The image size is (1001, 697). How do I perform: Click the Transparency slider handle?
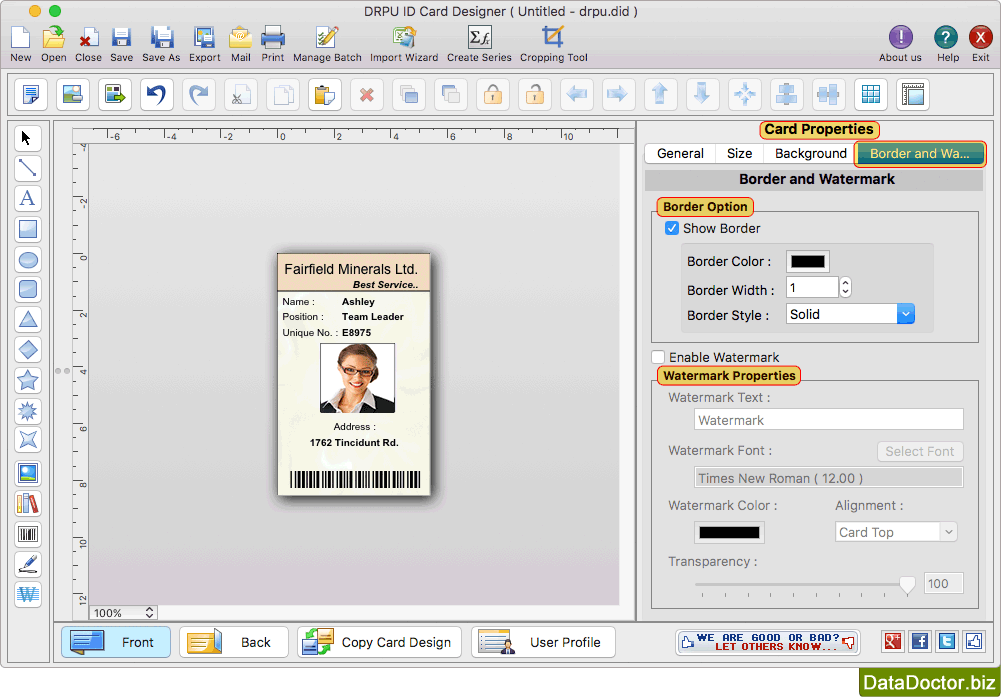click(907, 585)
